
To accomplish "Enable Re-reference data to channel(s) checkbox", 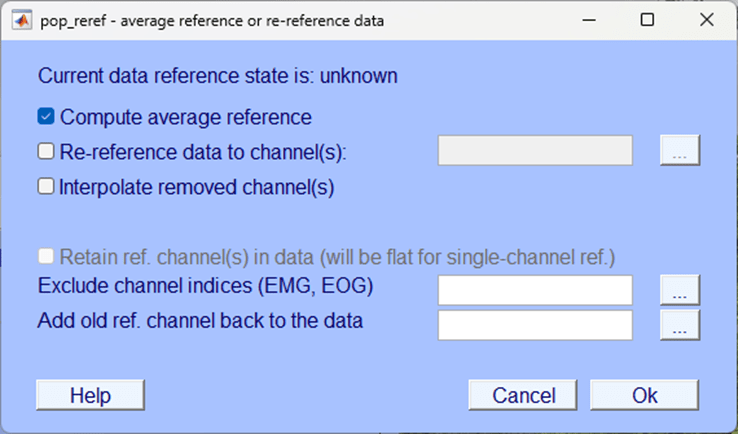I will point(46,152).
